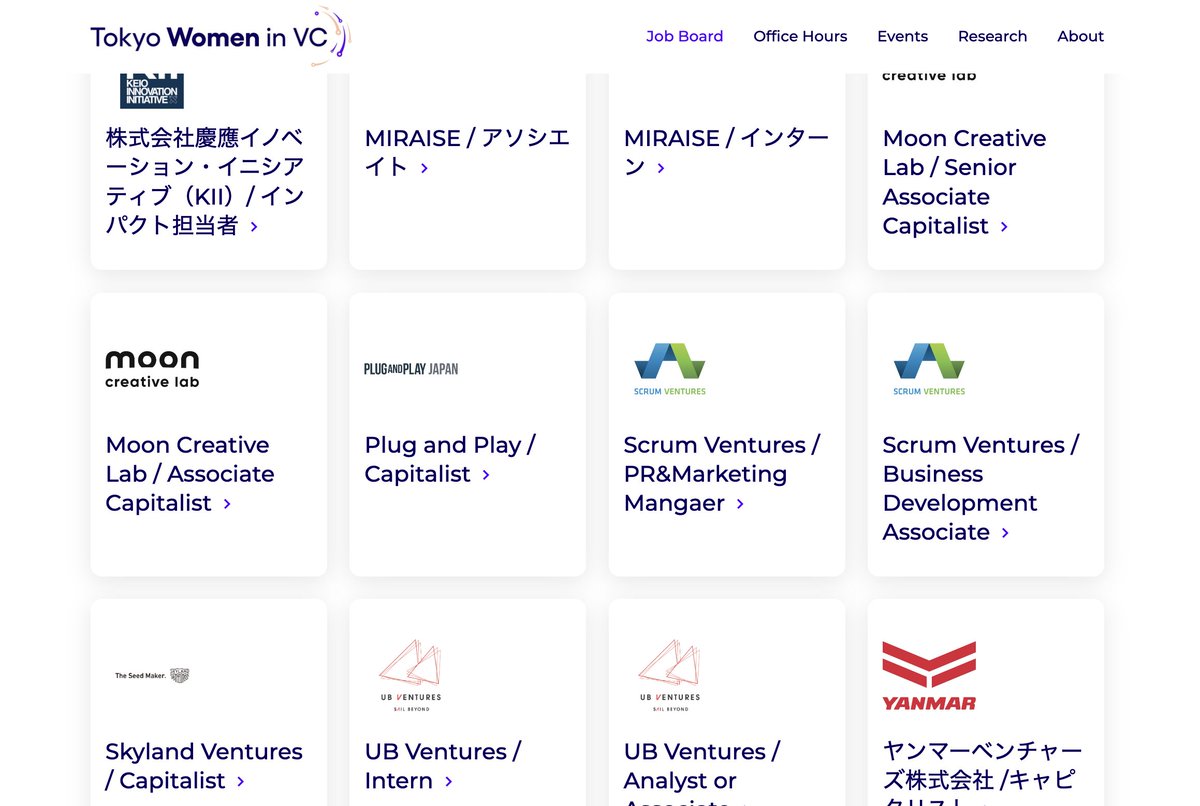The image size is (1200, 806).
Task: Open Scrum Ventures Business Development Associate listing
Action: 980,488
